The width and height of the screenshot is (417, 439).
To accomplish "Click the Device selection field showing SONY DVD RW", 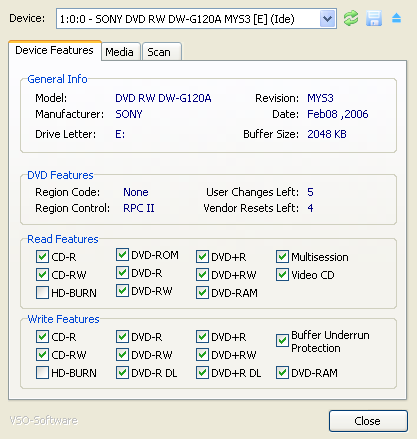I will pos(196,19).
